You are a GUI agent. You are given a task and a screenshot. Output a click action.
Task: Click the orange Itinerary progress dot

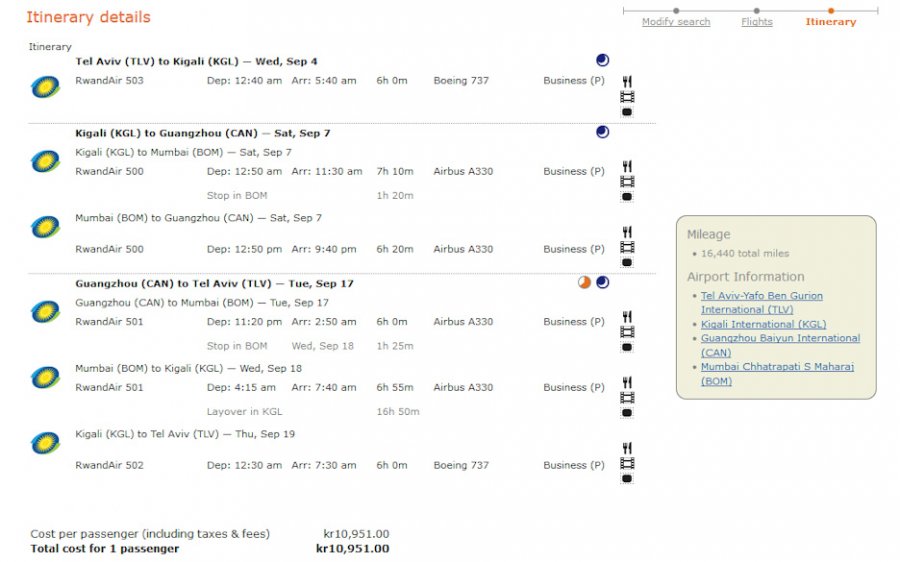point(831,10)
